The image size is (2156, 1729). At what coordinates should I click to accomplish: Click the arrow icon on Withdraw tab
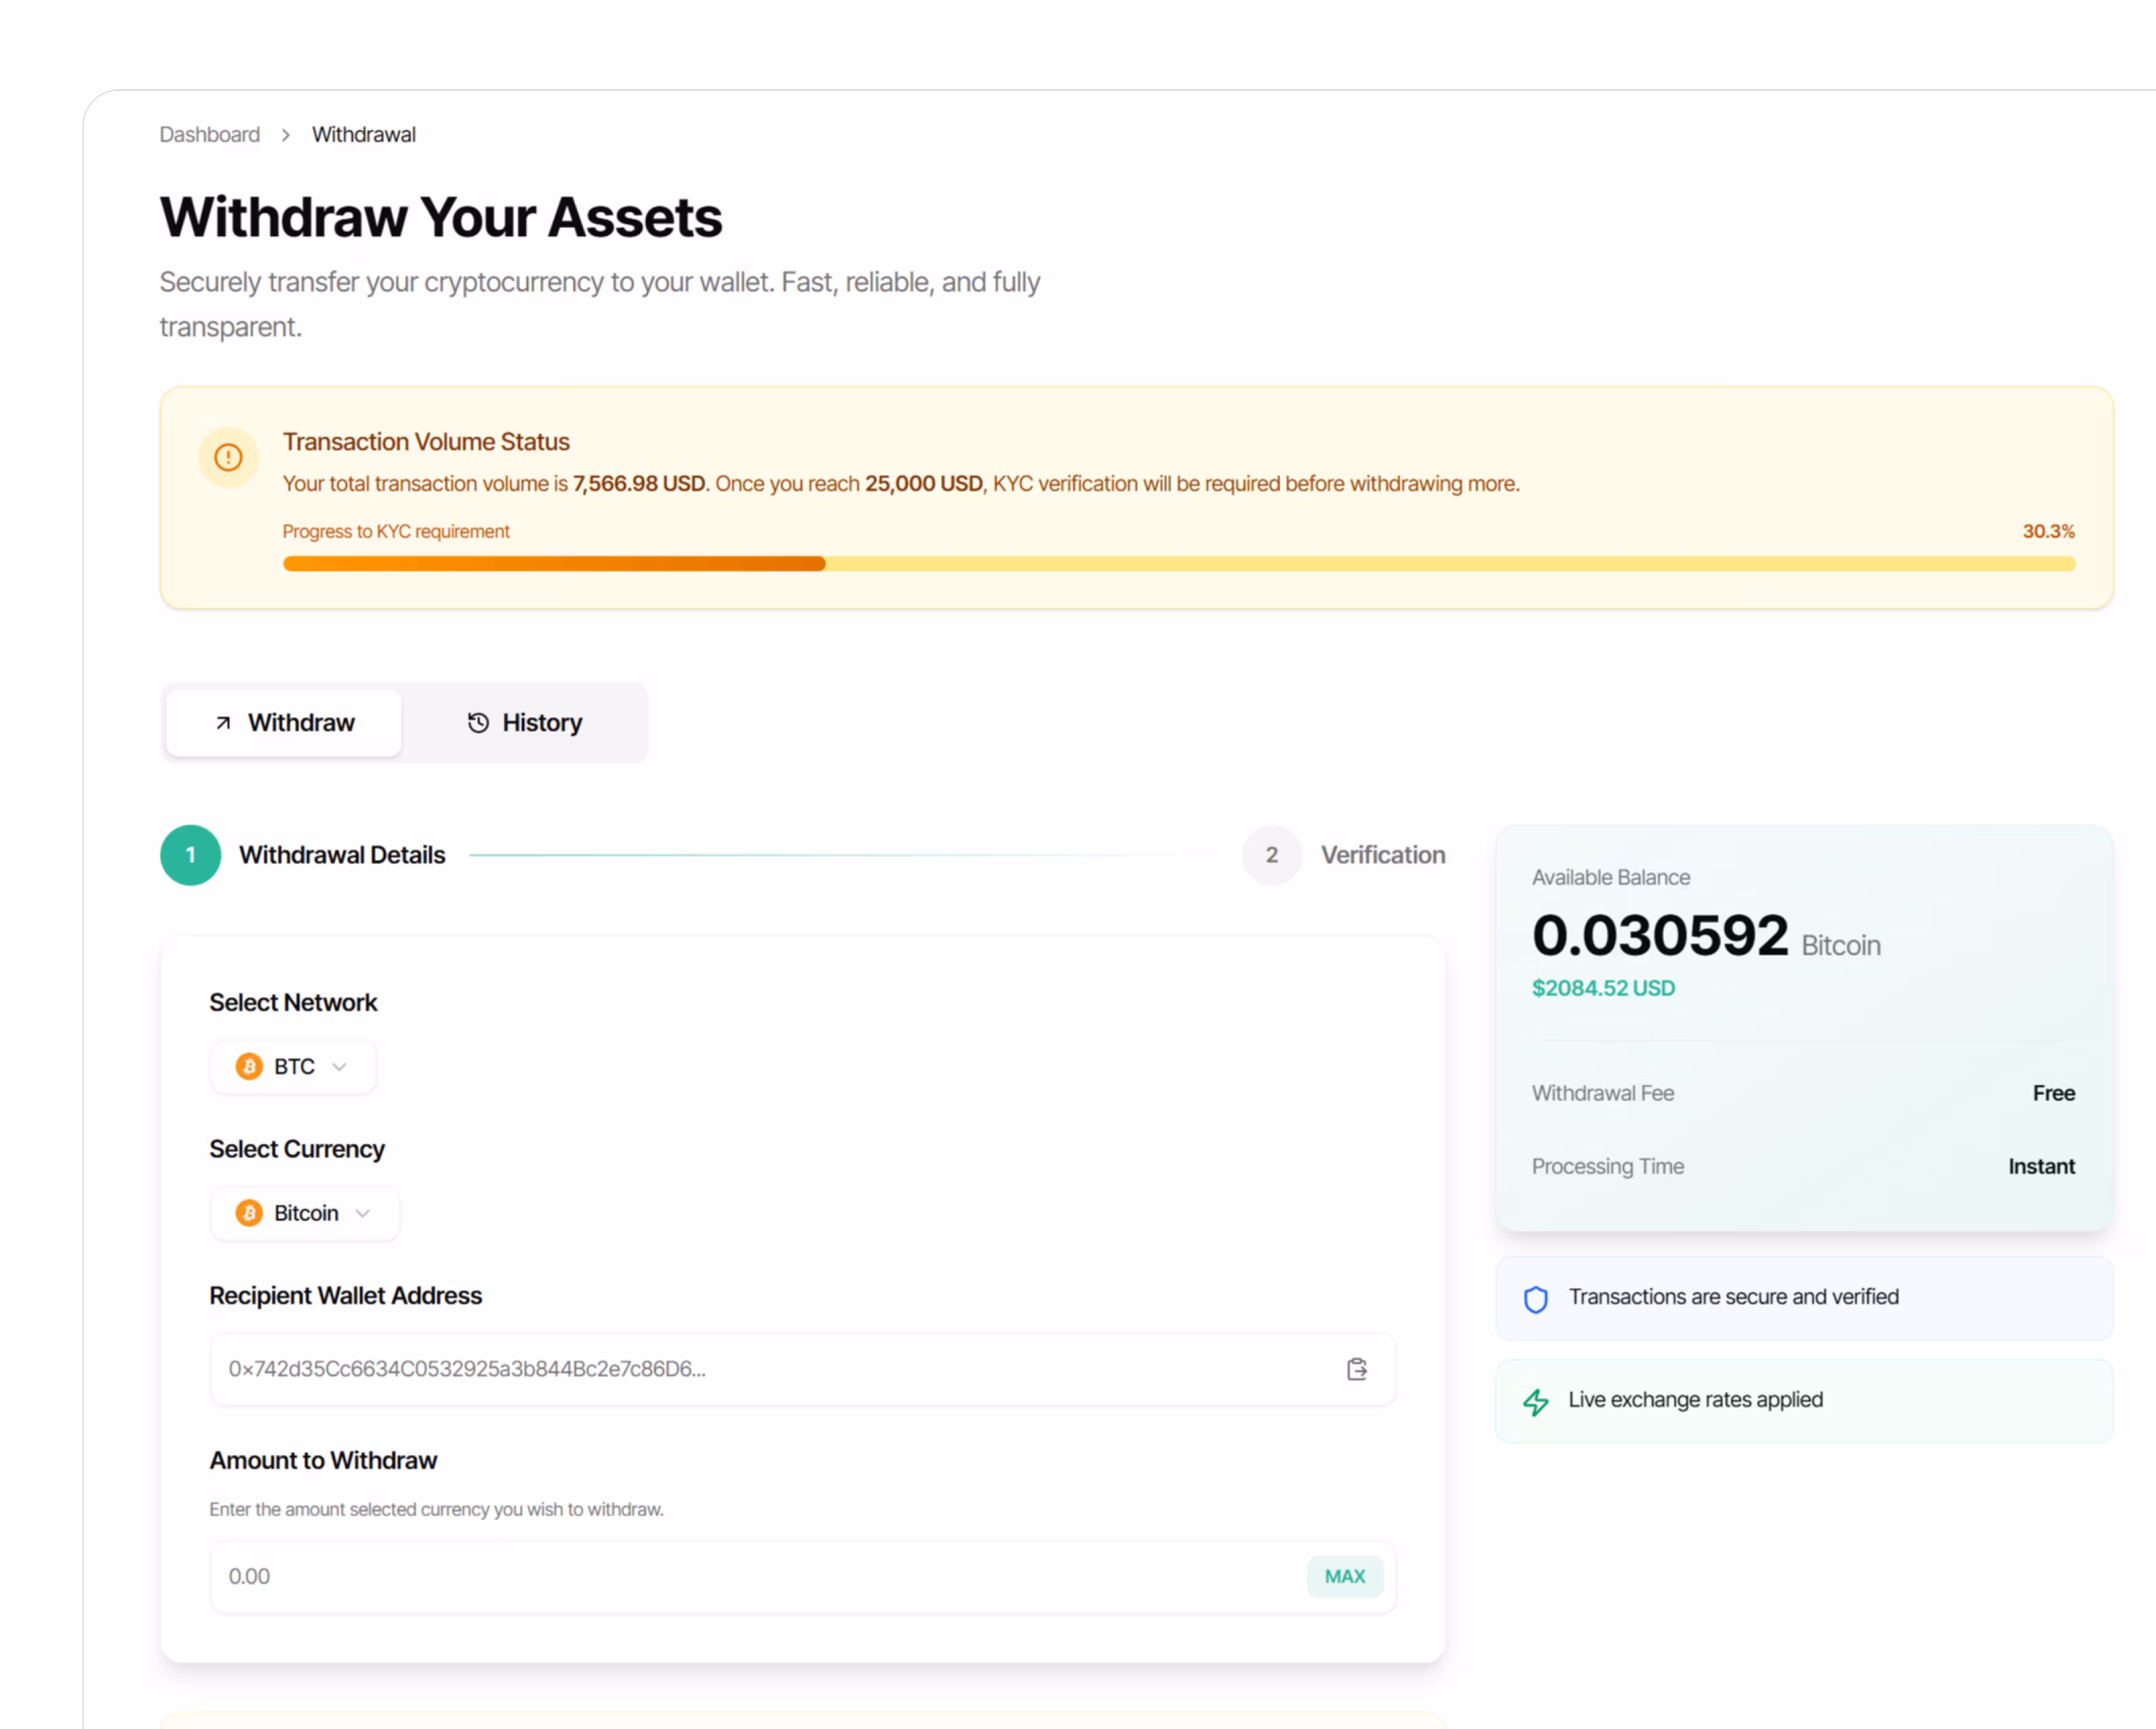[223, 722]
